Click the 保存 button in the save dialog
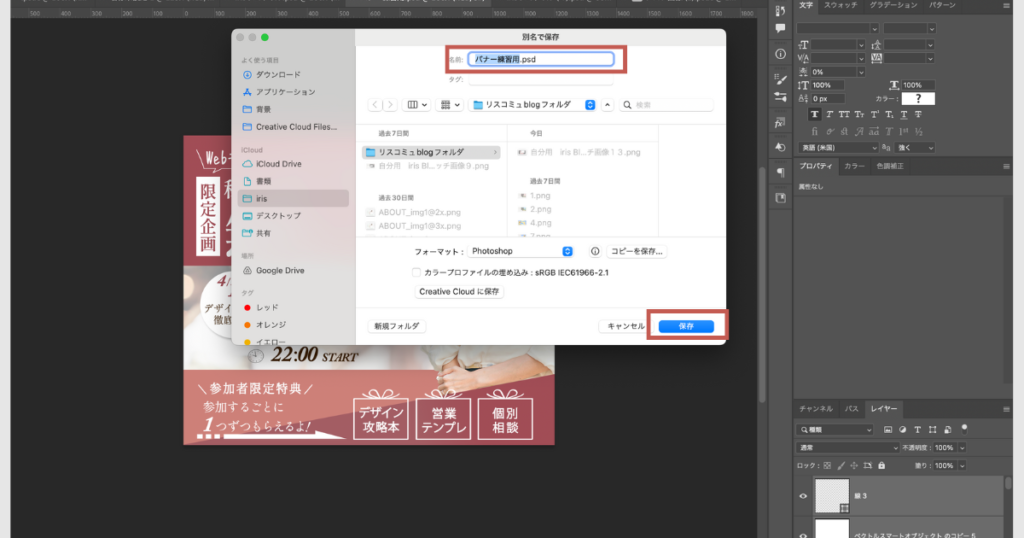The width and height of the screenshot is (1024, 538). coord(686,326)
